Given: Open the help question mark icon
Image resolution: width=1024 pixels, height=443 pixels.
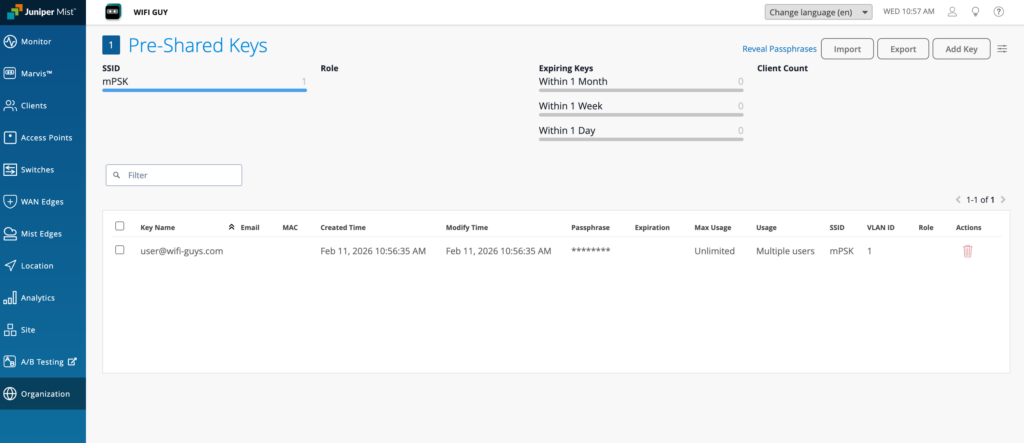Looking at the screenshot, I should point(998,12).
